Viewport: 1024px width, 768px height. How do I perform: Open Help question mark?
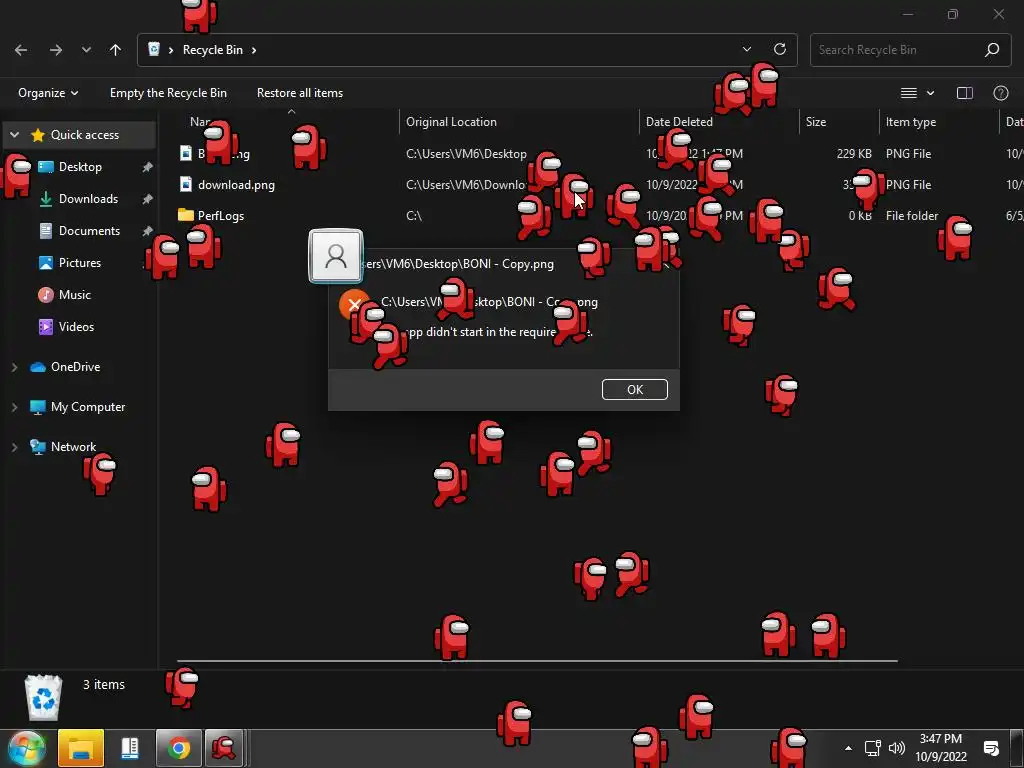point(1000,93)
